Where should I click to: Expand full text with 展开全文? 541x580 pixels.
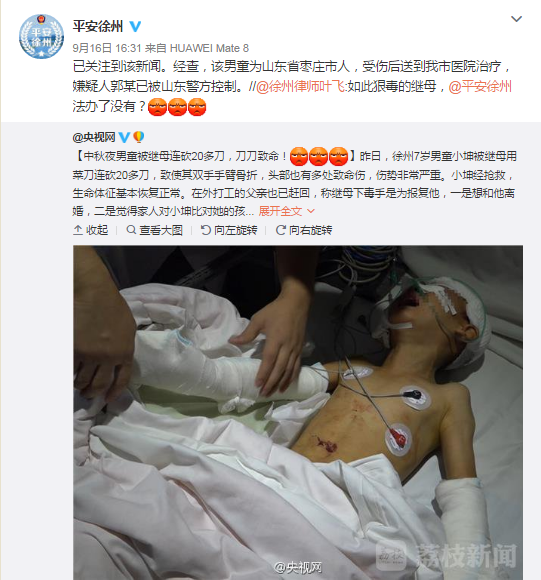pos(286,211)
